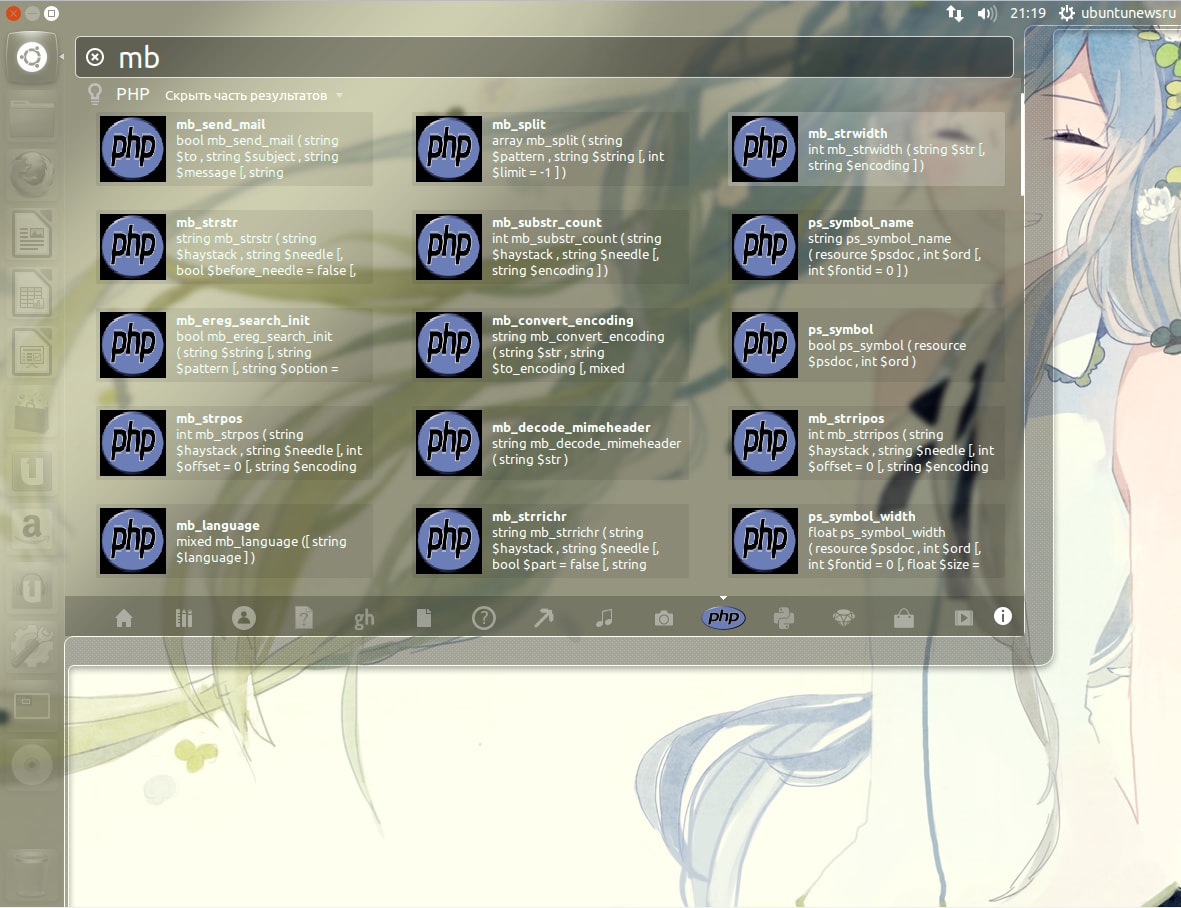Open the sound volume indicator

click(x=987, y=13)
